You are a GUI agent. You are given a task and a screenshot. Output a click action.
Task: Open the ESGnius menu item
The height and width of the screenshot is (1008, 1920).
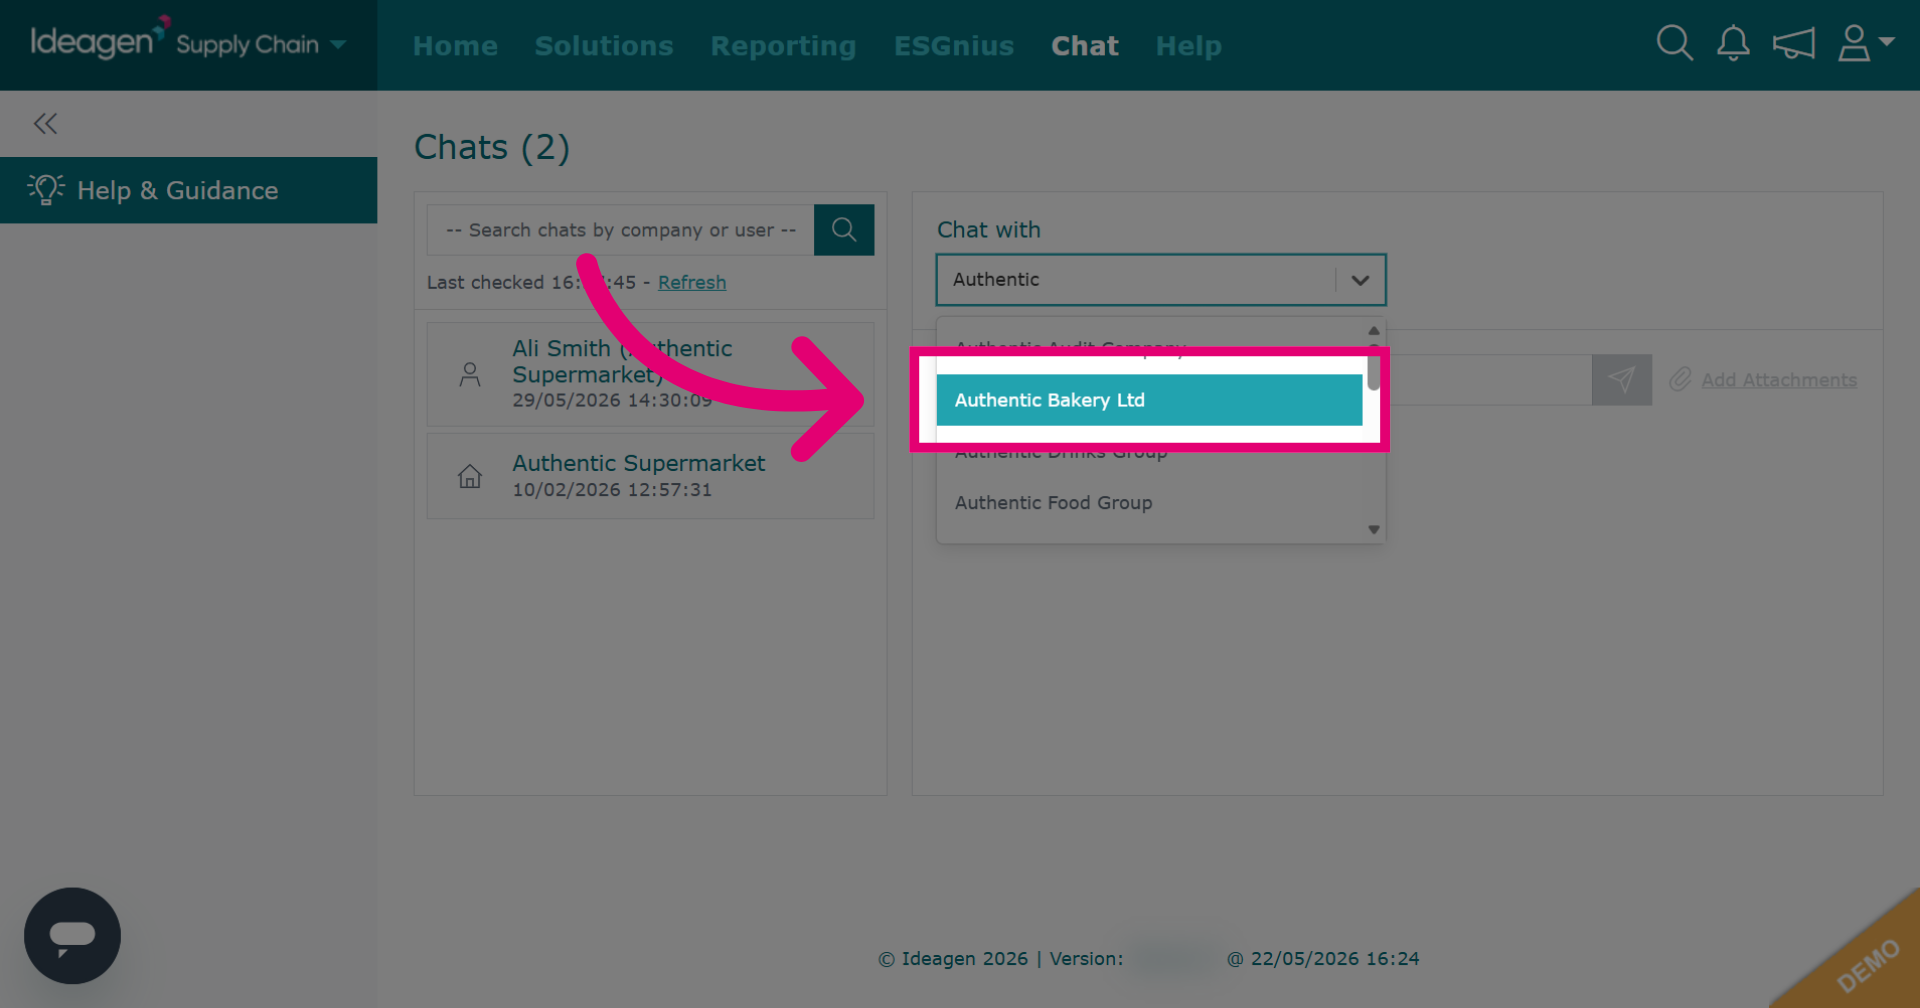pyautogui.click(x=953, y=46)
